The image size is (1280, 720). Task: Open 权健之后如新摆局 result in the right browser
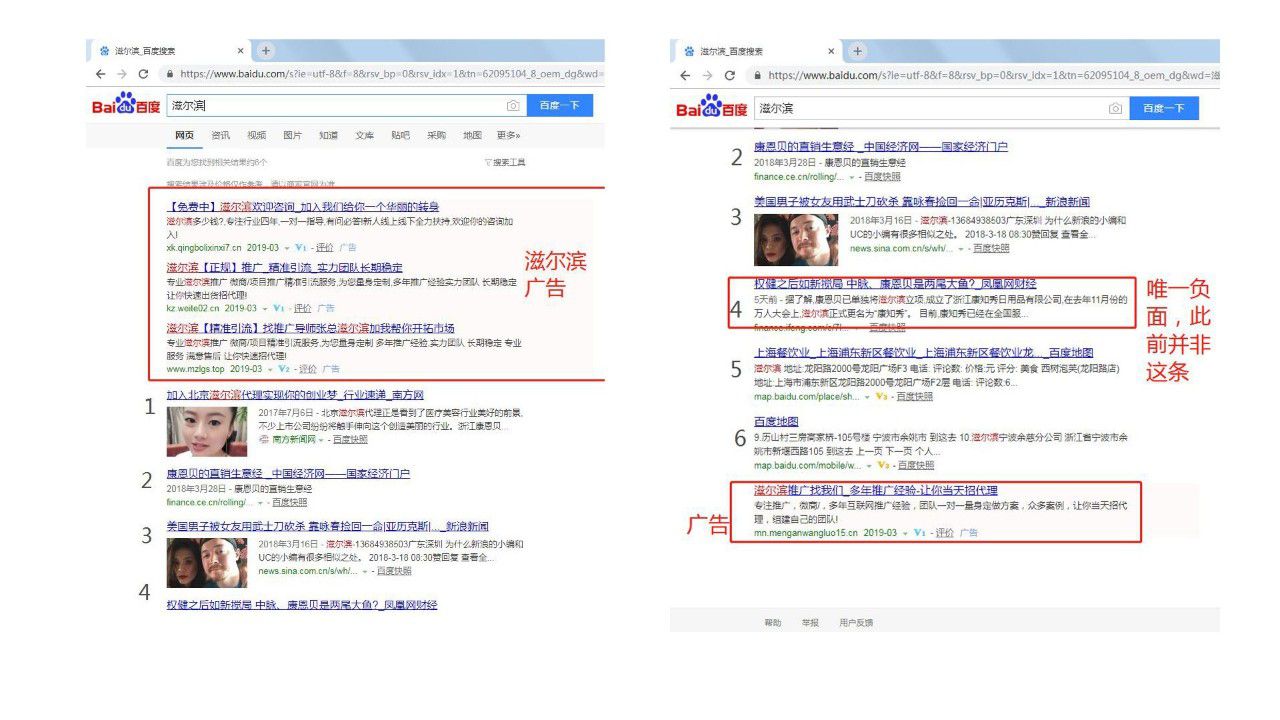895,284
